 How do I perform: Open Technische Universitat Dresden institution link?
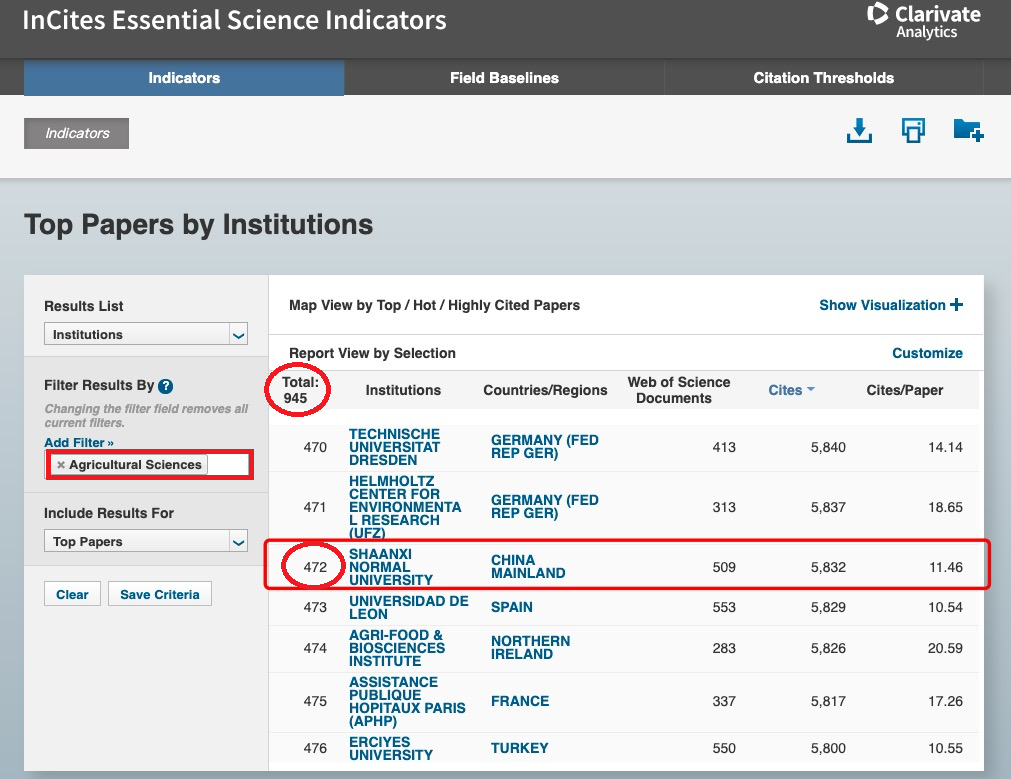click(394, 447)
